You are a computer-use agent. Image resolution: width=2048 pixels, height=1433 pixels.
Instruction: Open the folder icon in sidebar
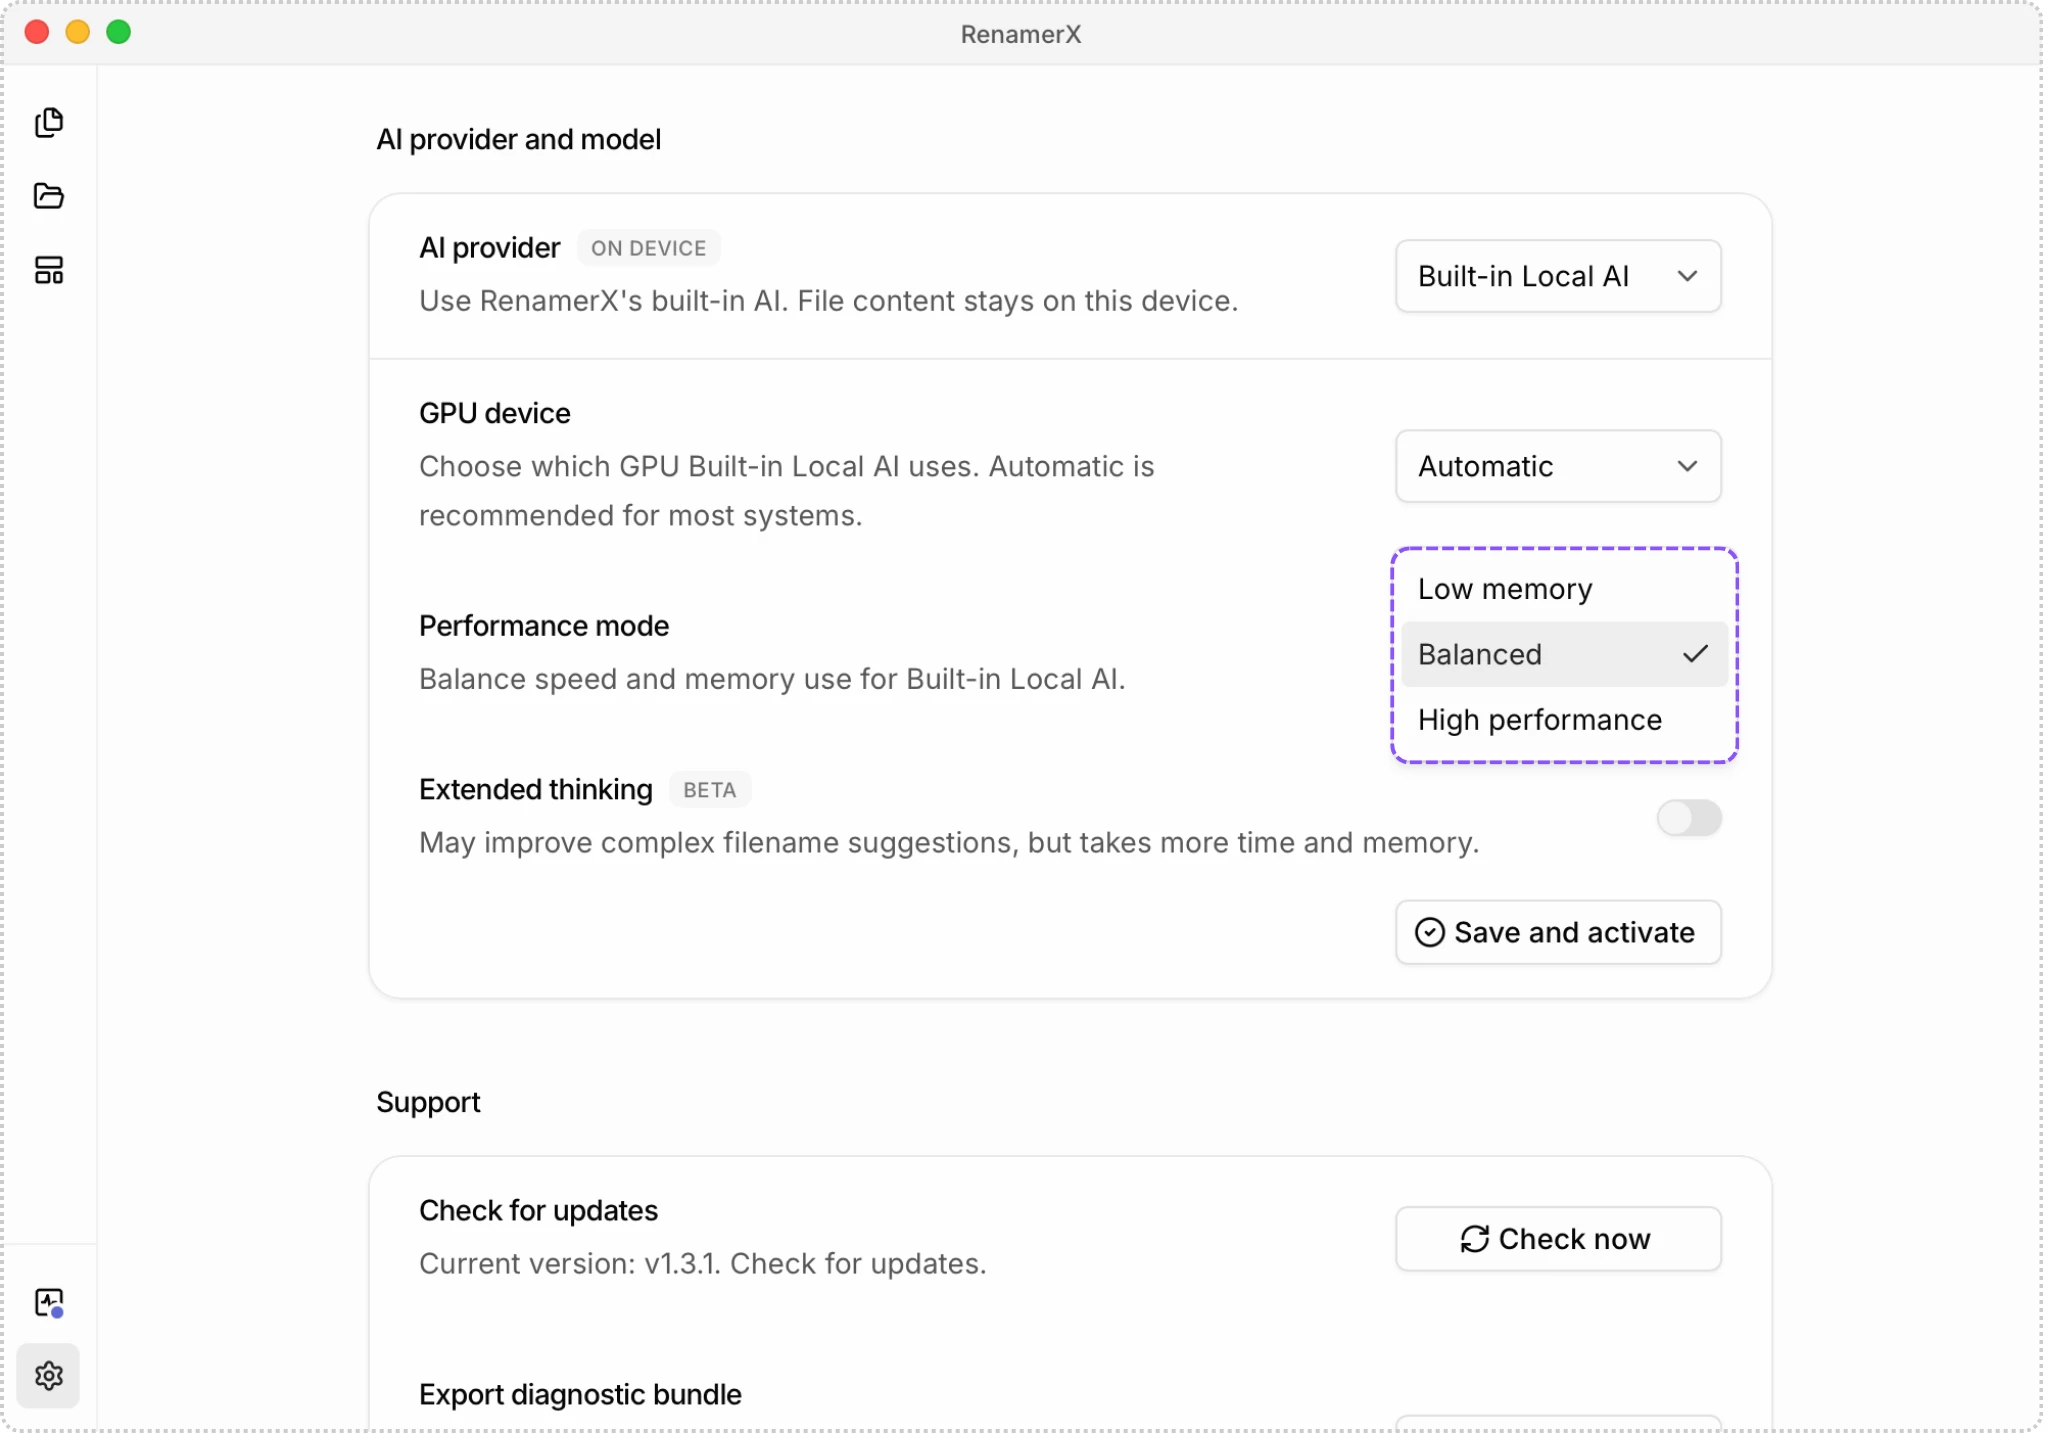(x=49, y=196)
